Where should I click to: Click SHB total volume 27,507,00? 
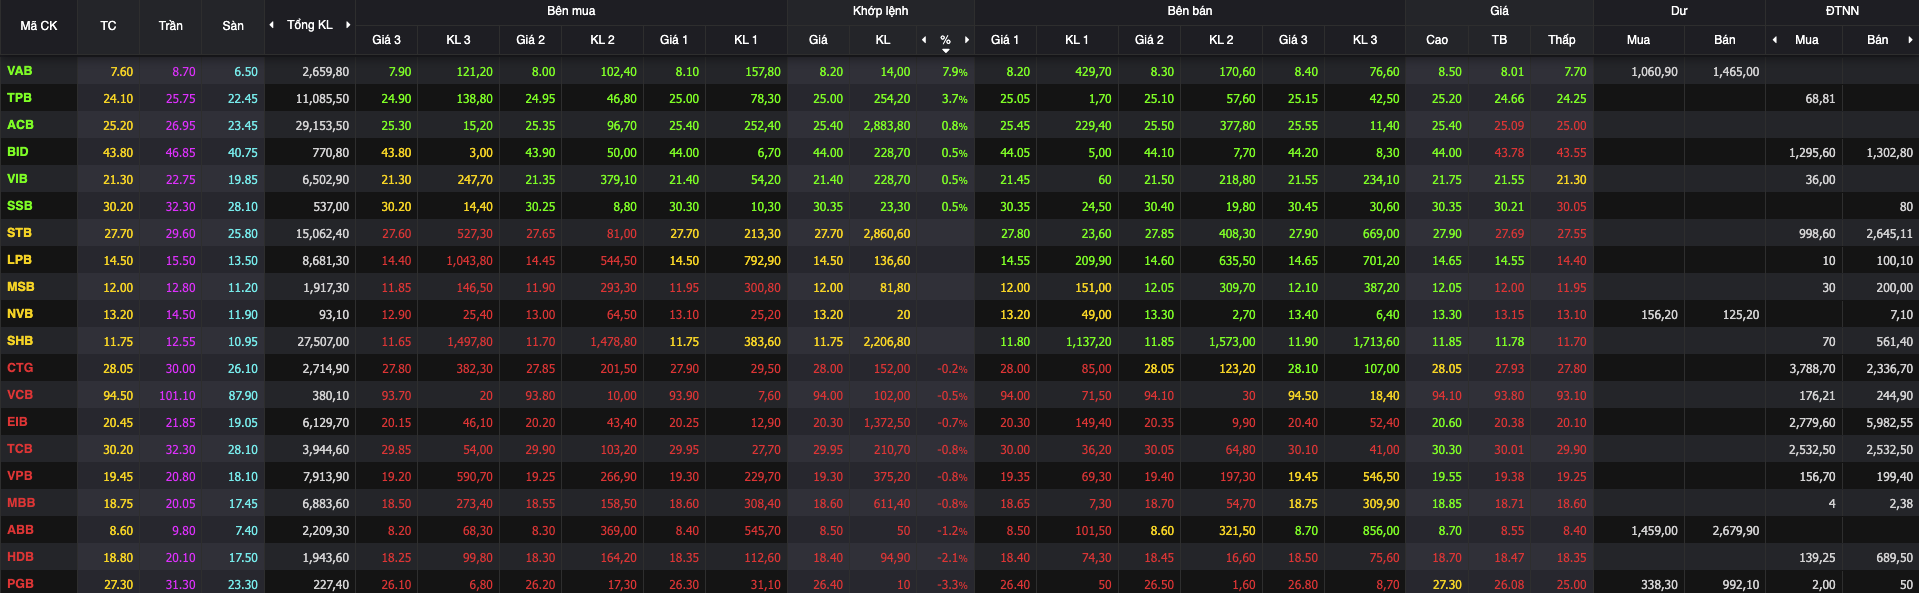click(x=323, y=342)
